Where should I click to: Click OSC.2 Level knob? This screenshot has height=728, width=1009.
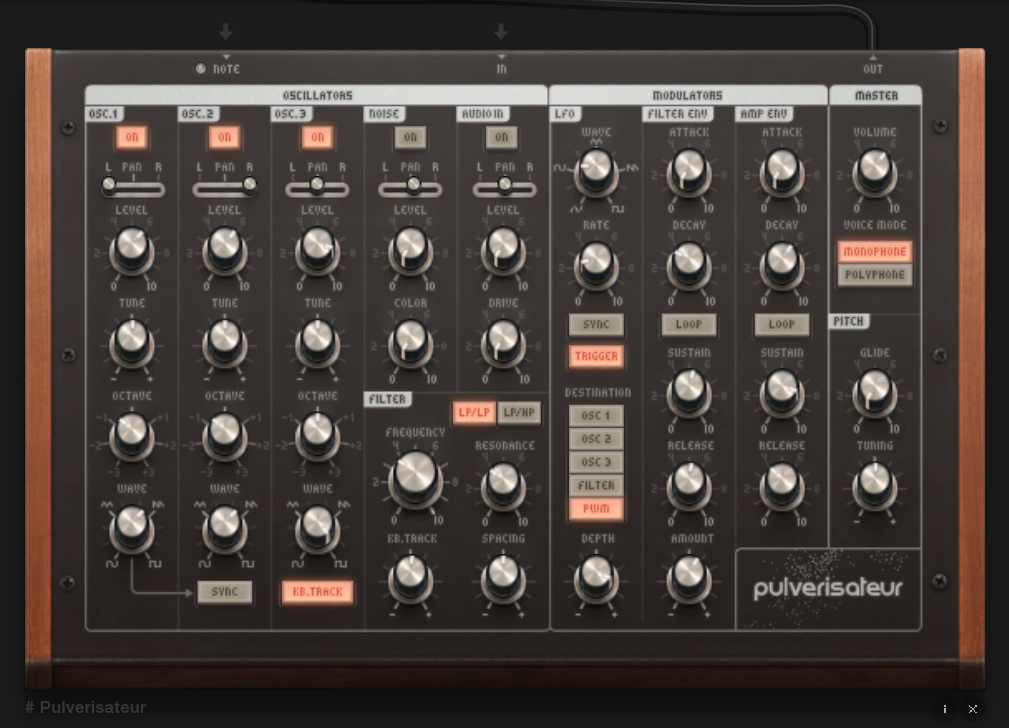(x=225, y=251)
